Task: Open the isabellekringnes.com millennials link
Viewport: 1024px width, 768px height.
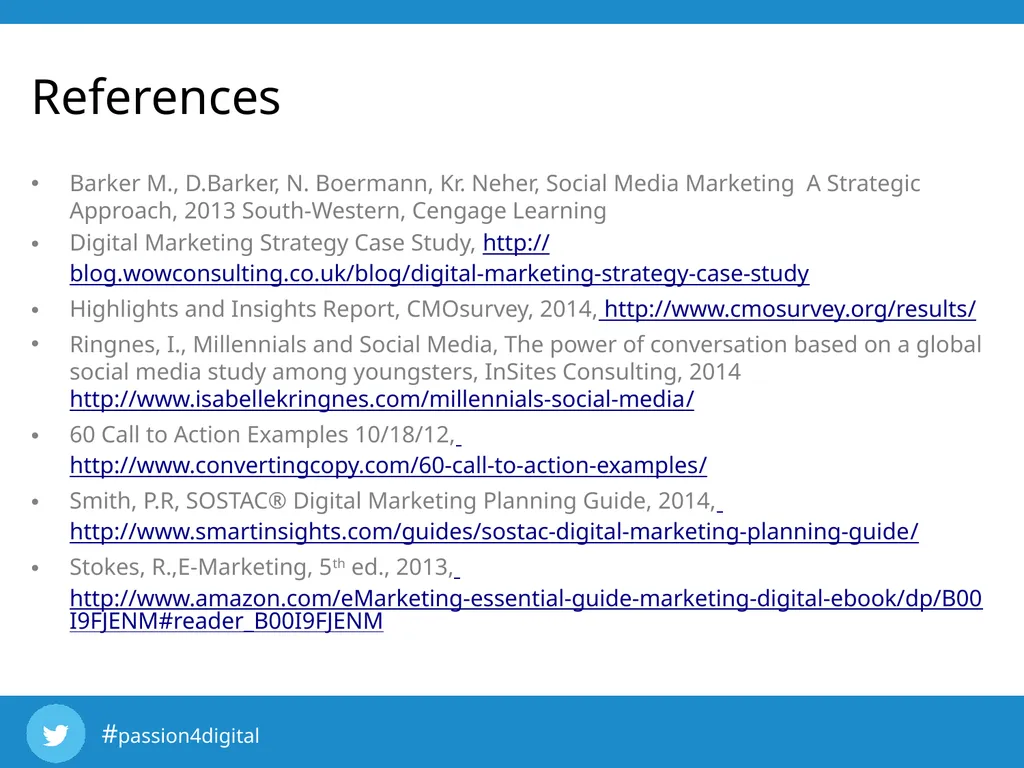Action: (381, 399)
